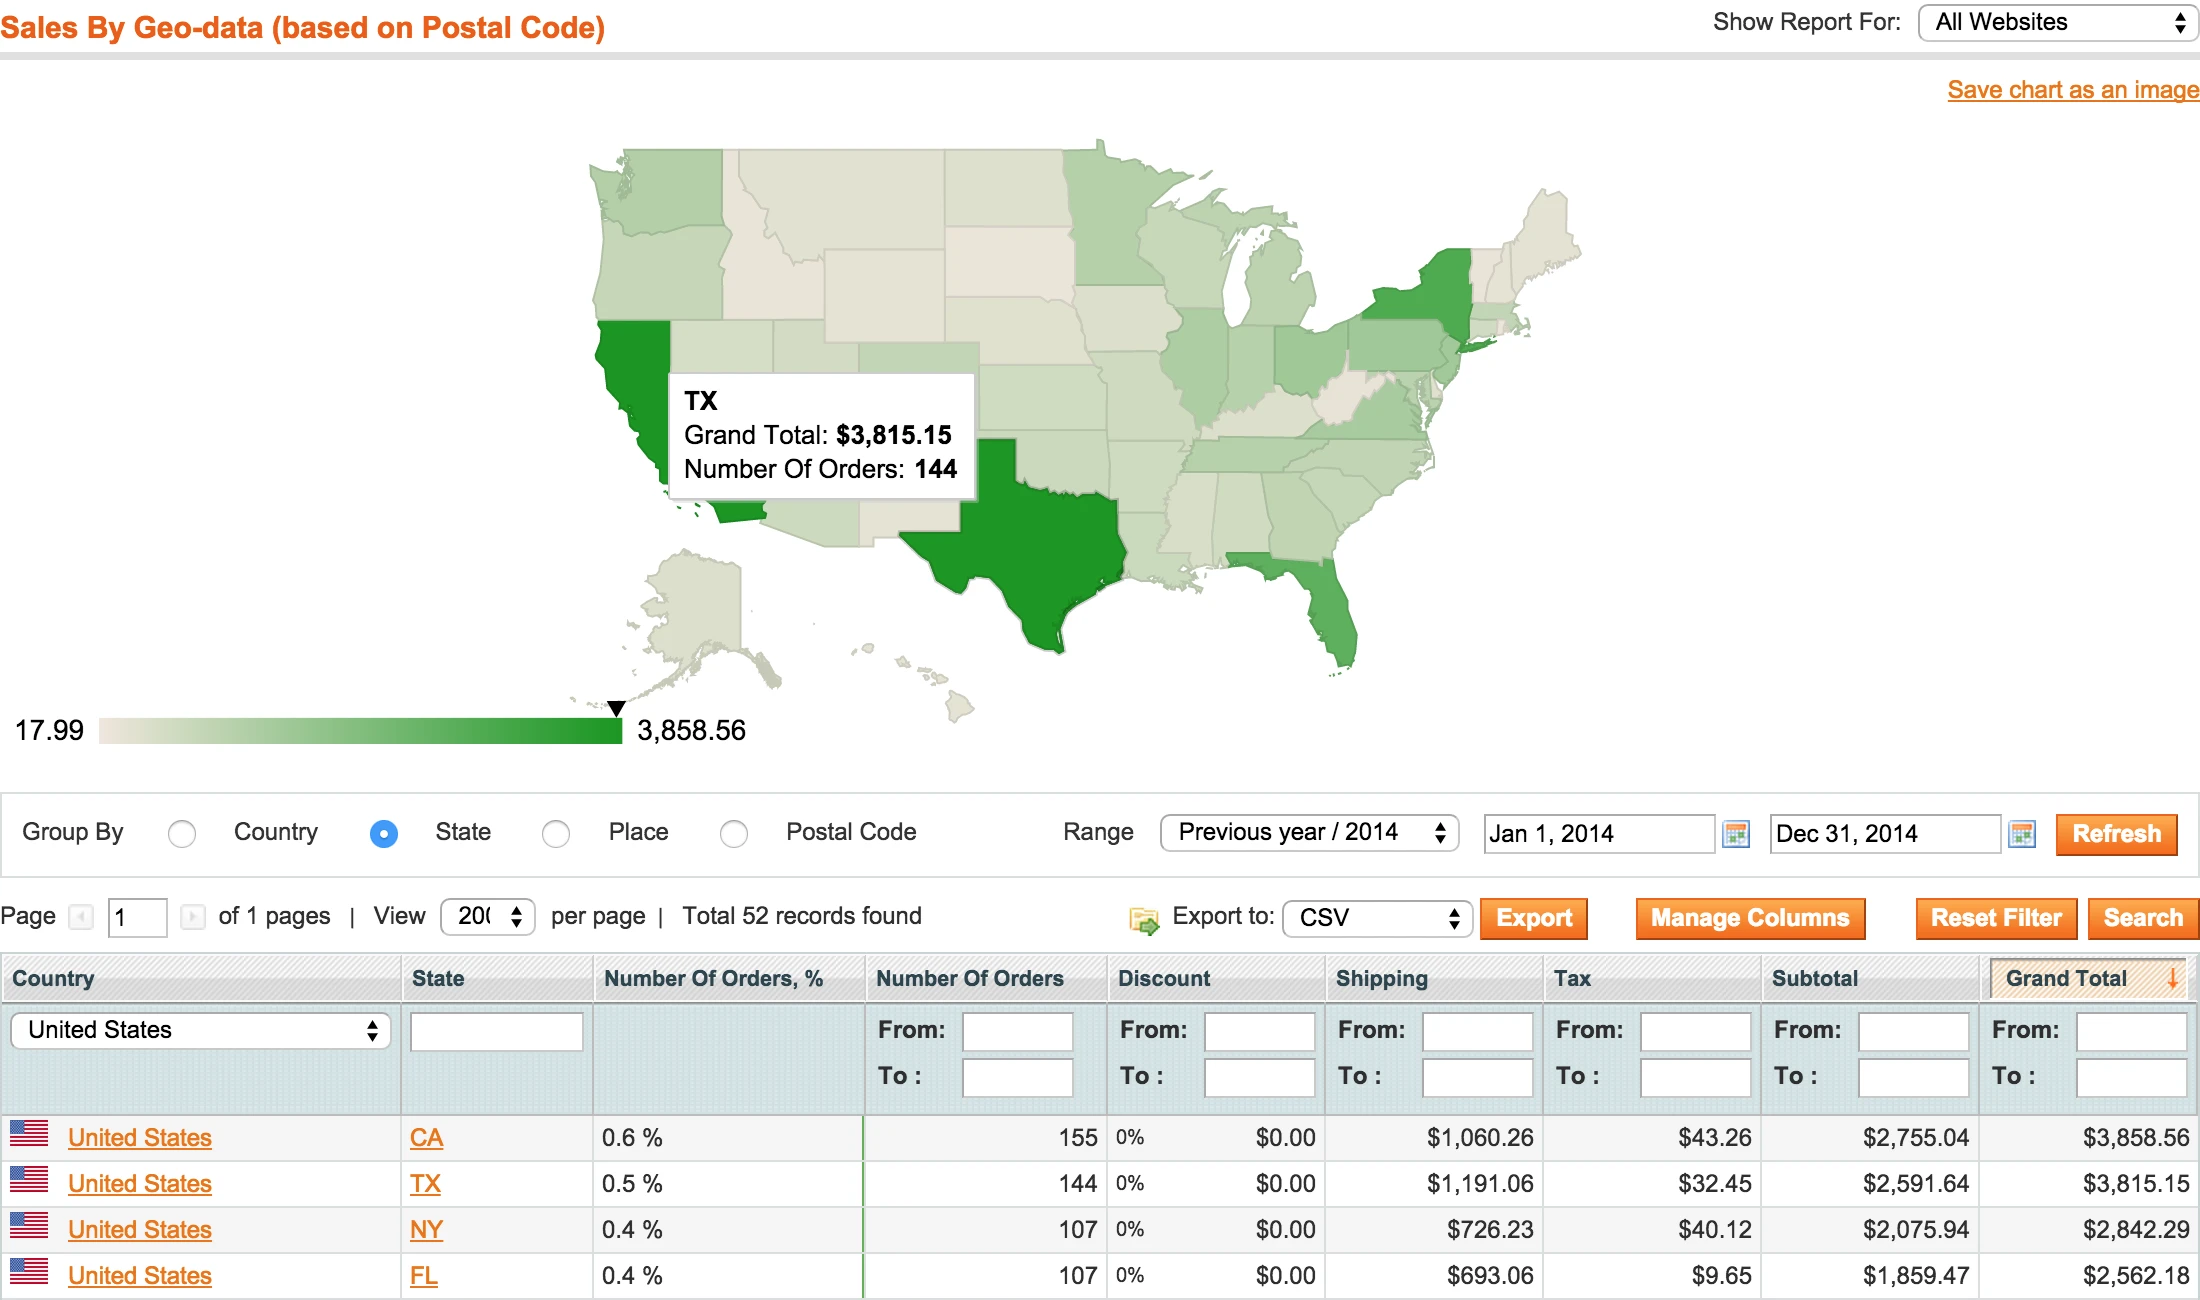The height and width of the screenshot is (1300, 2200).
Task: Open the CSV export format dropdown
Action: tap(1377, 918)
